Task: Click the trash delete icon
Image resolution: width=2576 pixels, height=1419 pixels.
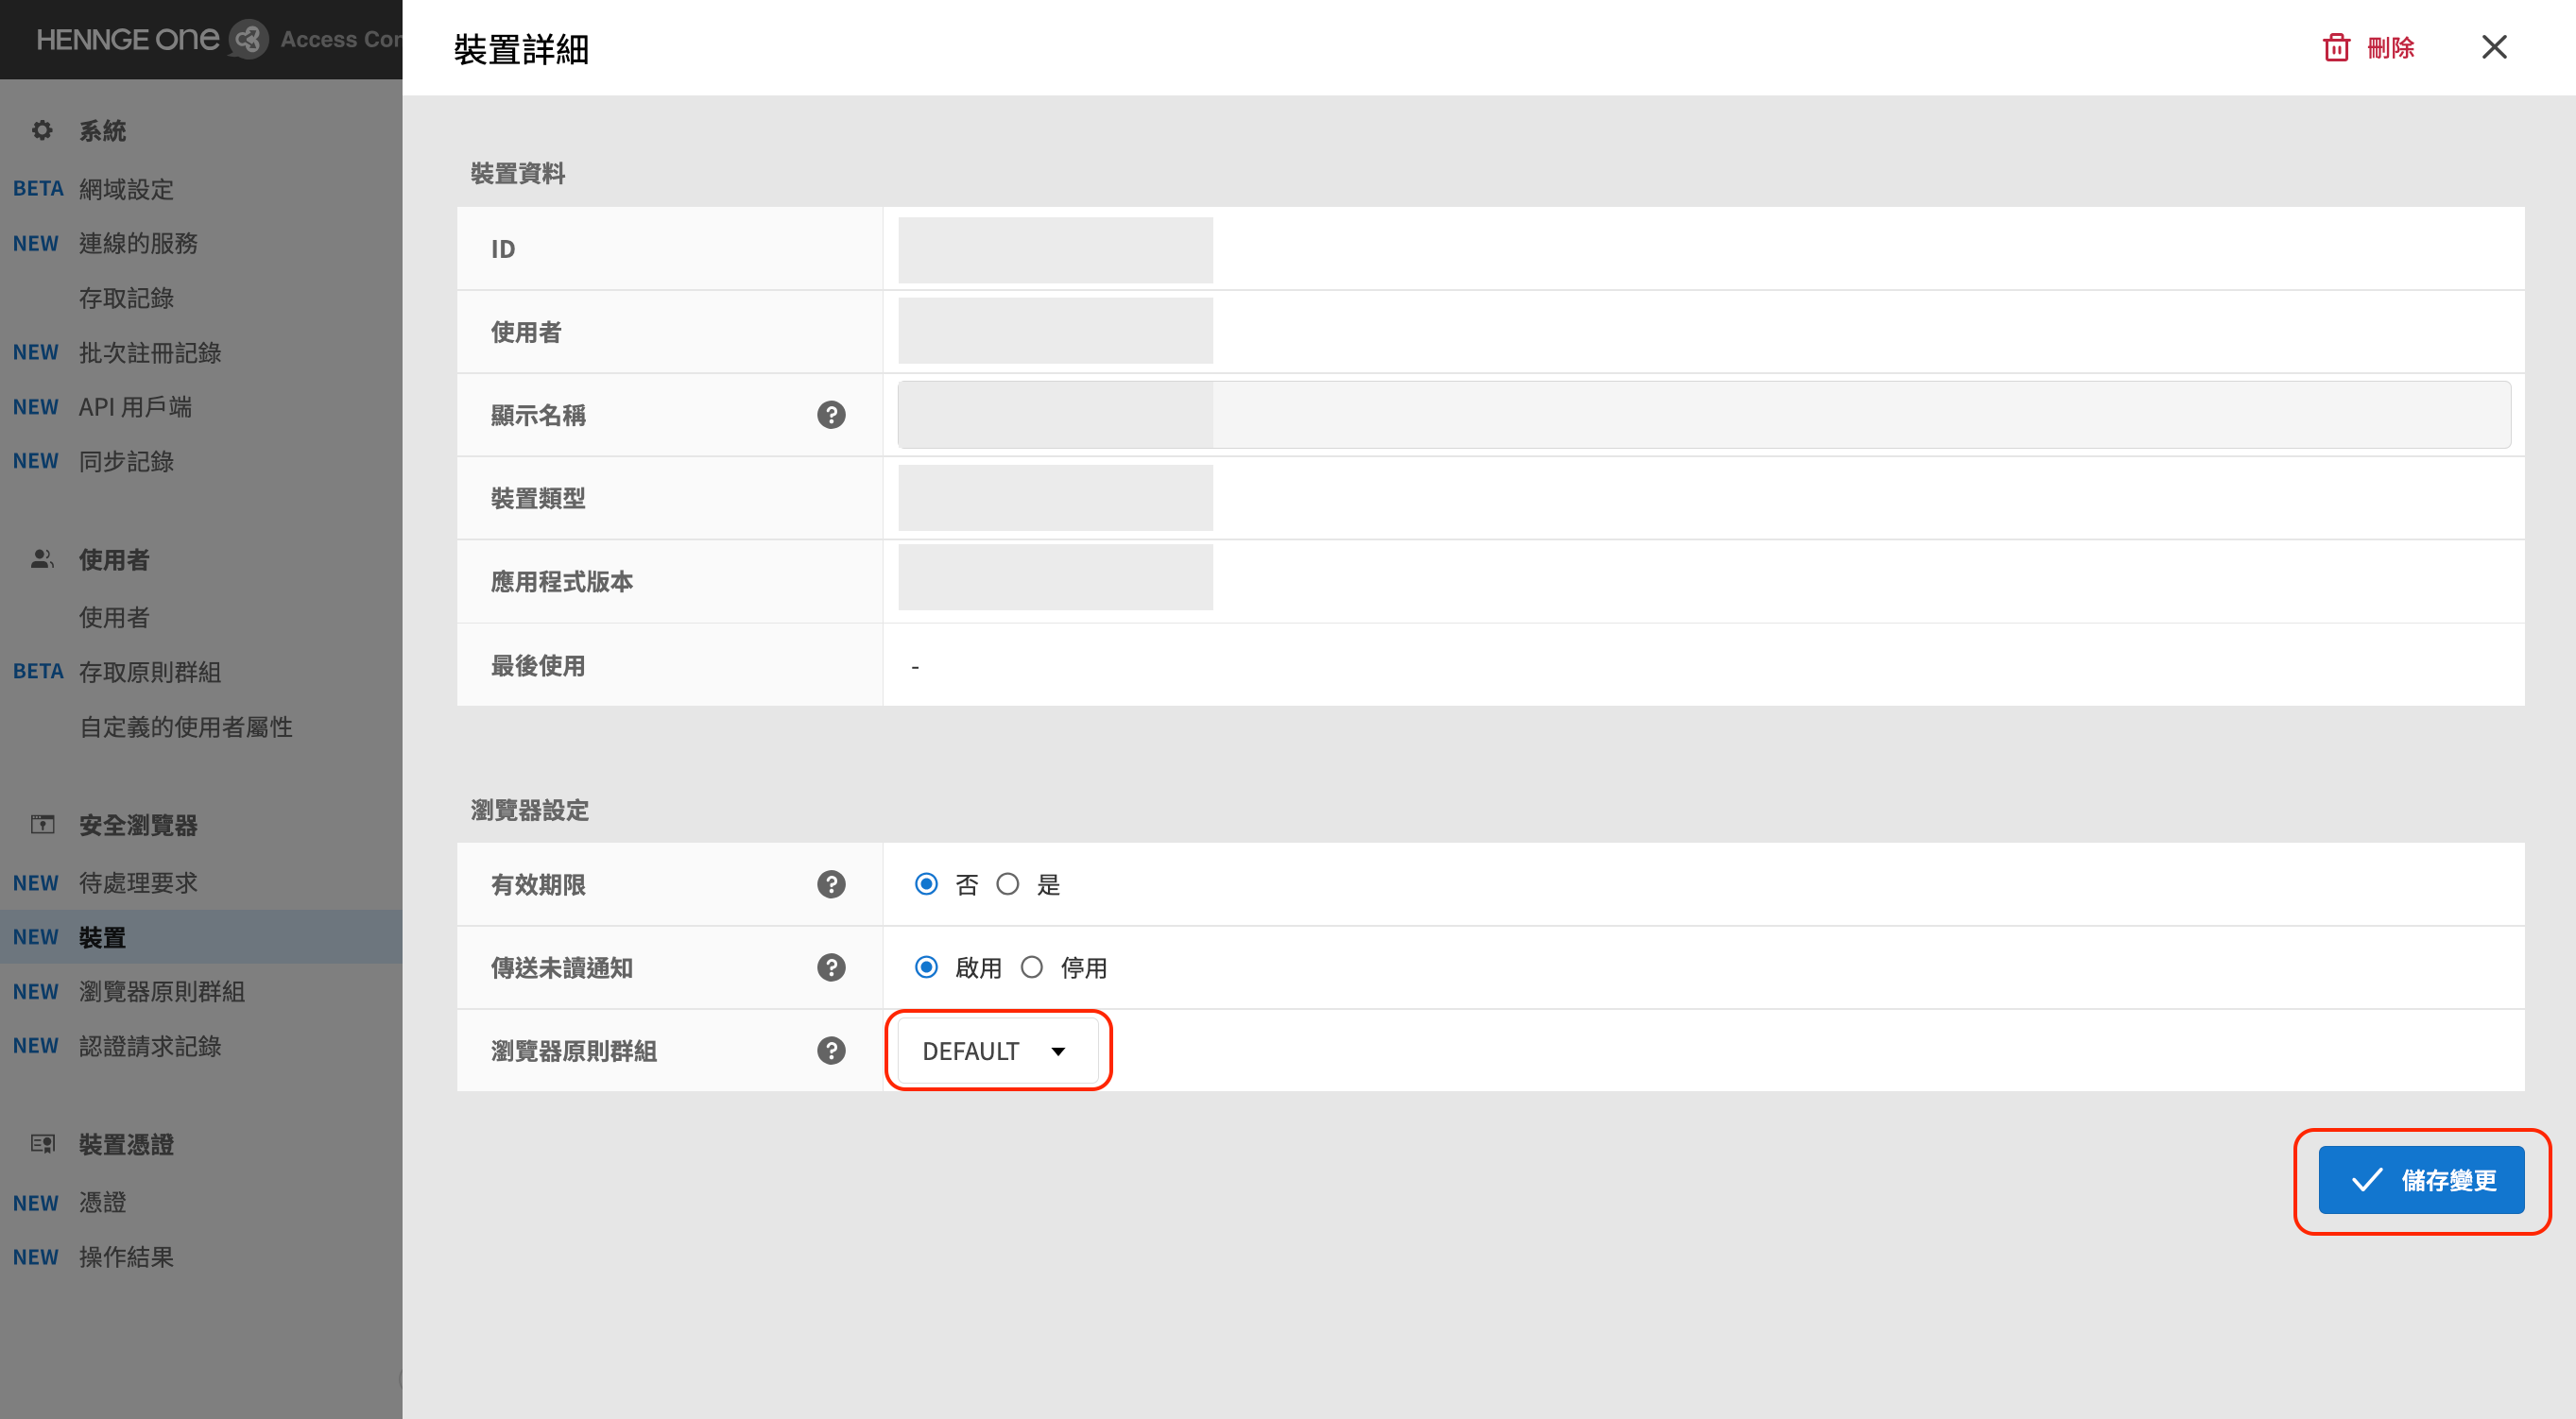Action: 2335,47
